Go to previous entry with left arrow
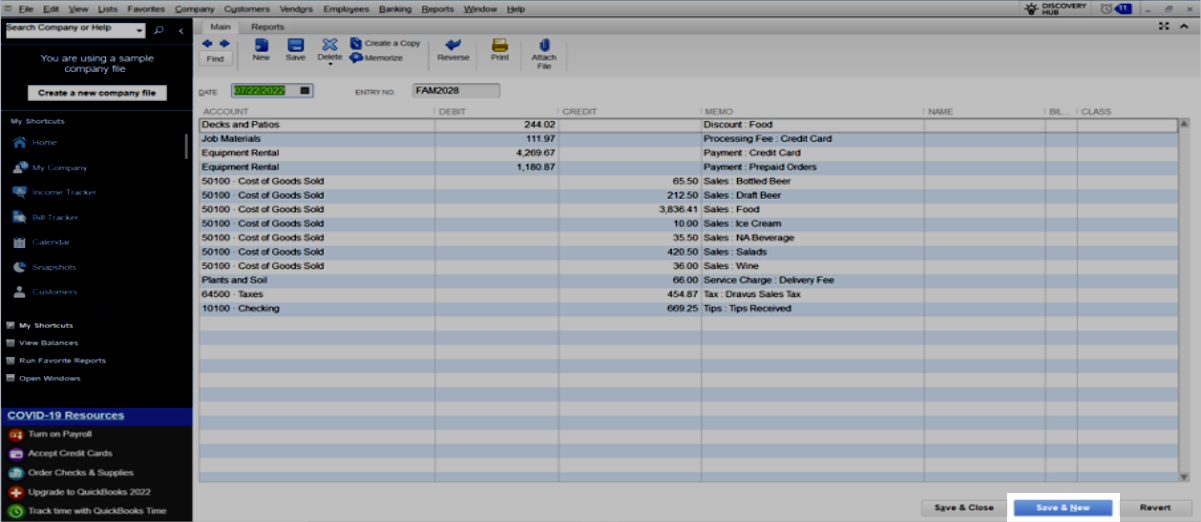 coord(207,43)
